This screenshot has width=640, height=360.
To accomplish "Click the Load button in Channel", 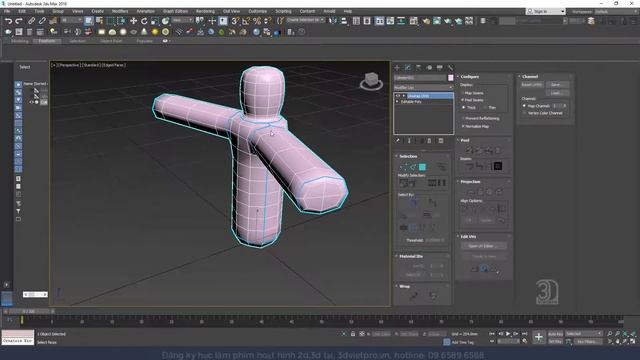I will coord(557,93).
